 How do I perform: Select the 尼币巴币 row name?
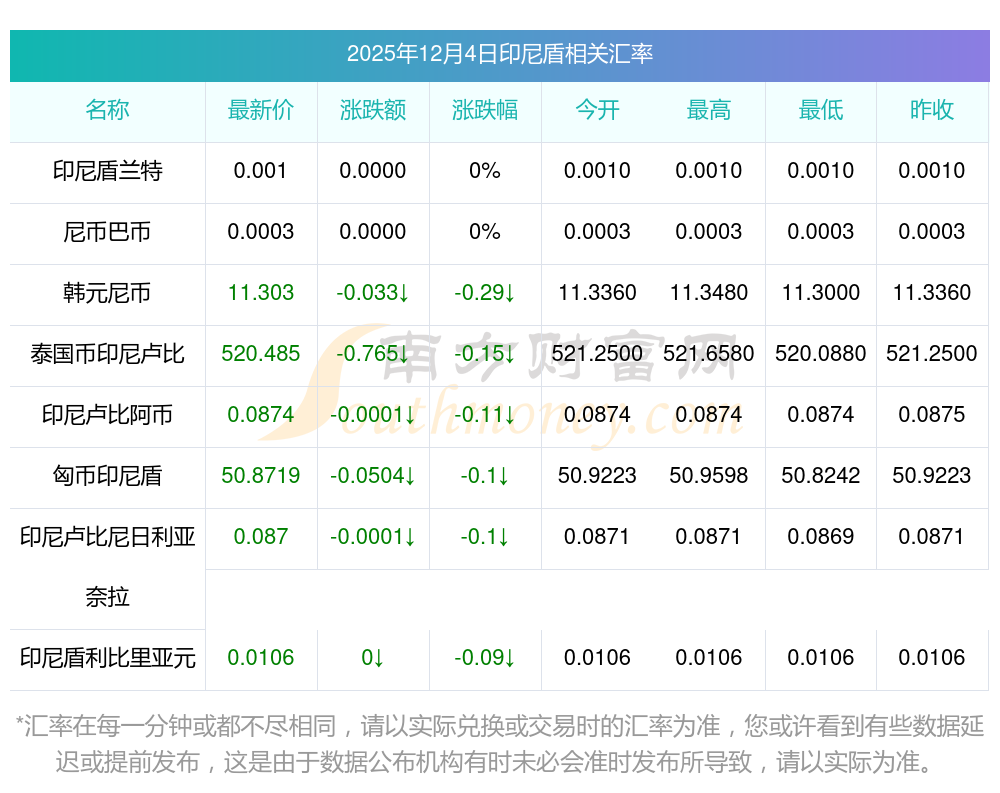107,232
